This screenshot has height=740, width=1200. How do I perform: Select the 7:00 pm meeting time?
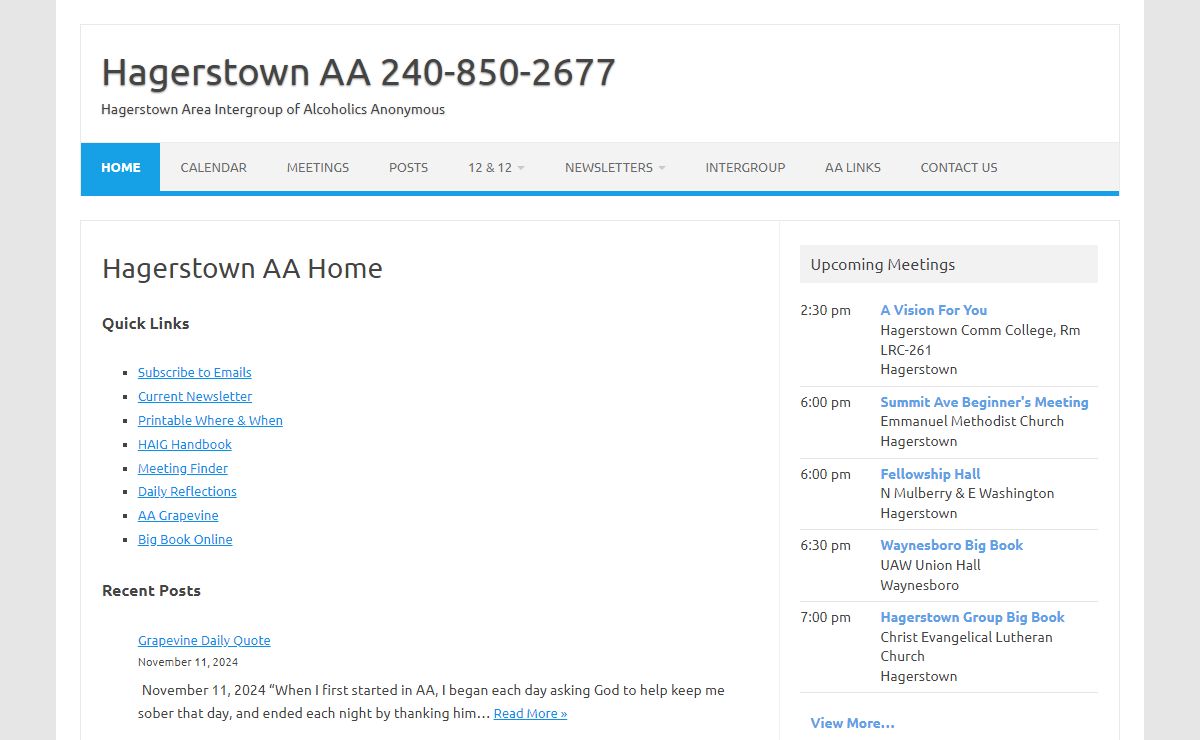(x=825, y=617)
